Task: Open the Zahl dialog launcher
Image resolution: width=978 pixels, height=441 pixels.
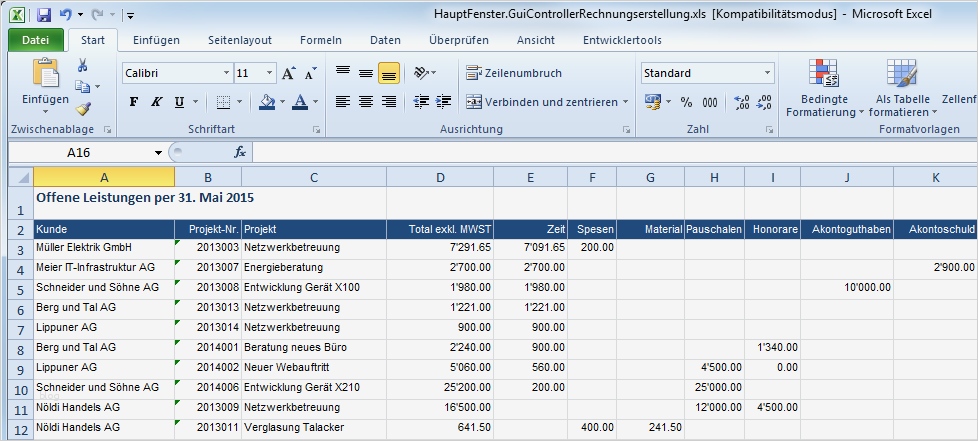Action: click(x=769, y=130)
